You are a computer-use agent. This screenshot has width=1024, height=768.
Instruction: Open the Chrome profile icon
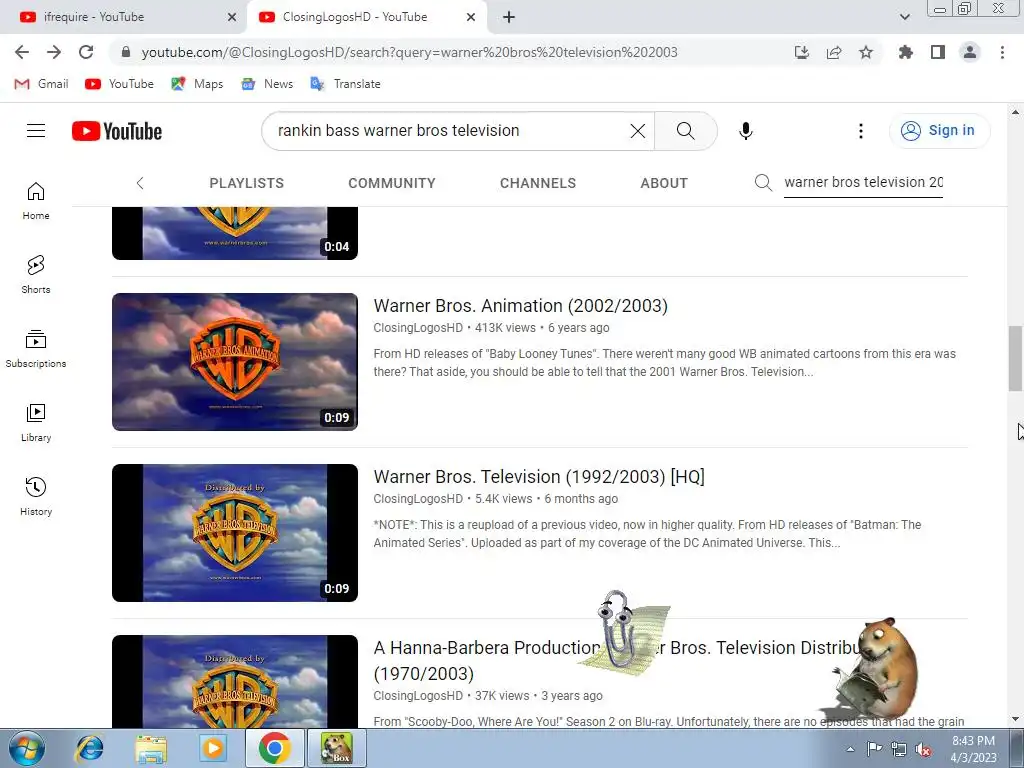coord(970,52)
